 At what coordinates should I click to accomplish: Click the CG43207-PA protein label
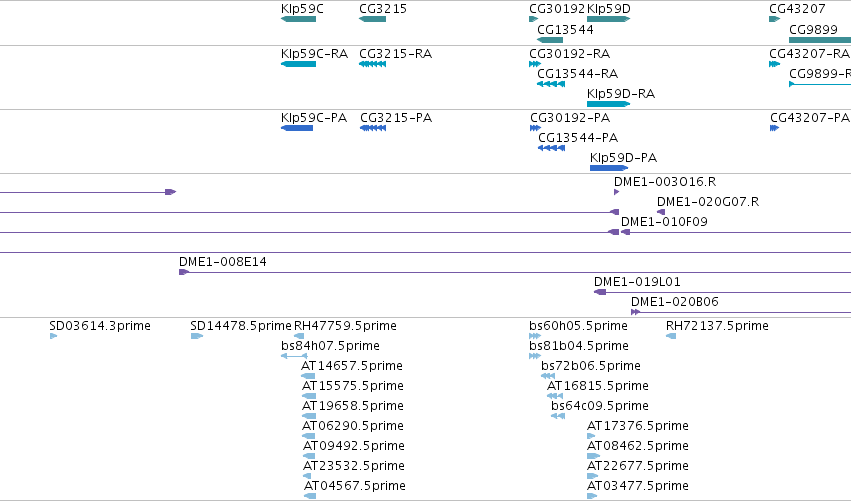tap(810, 118)
